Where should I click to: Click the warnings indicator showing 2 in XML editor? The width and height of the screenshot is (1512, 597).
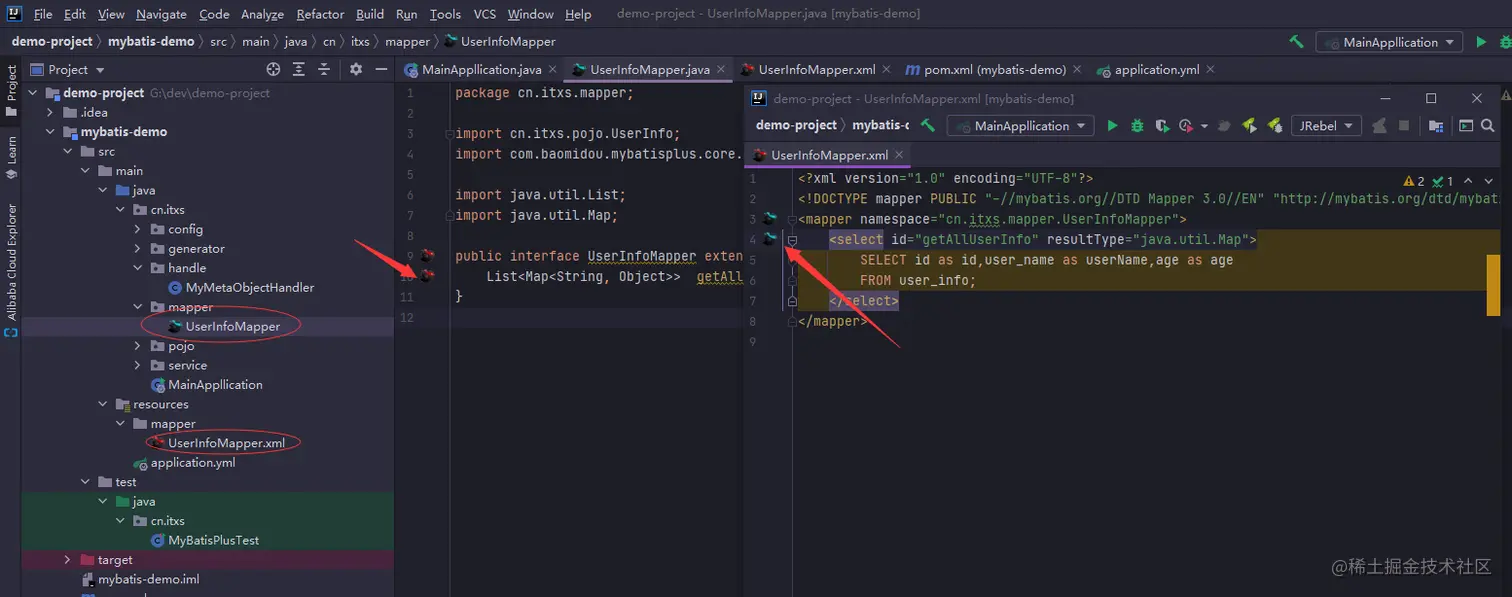click(1415, 181)
